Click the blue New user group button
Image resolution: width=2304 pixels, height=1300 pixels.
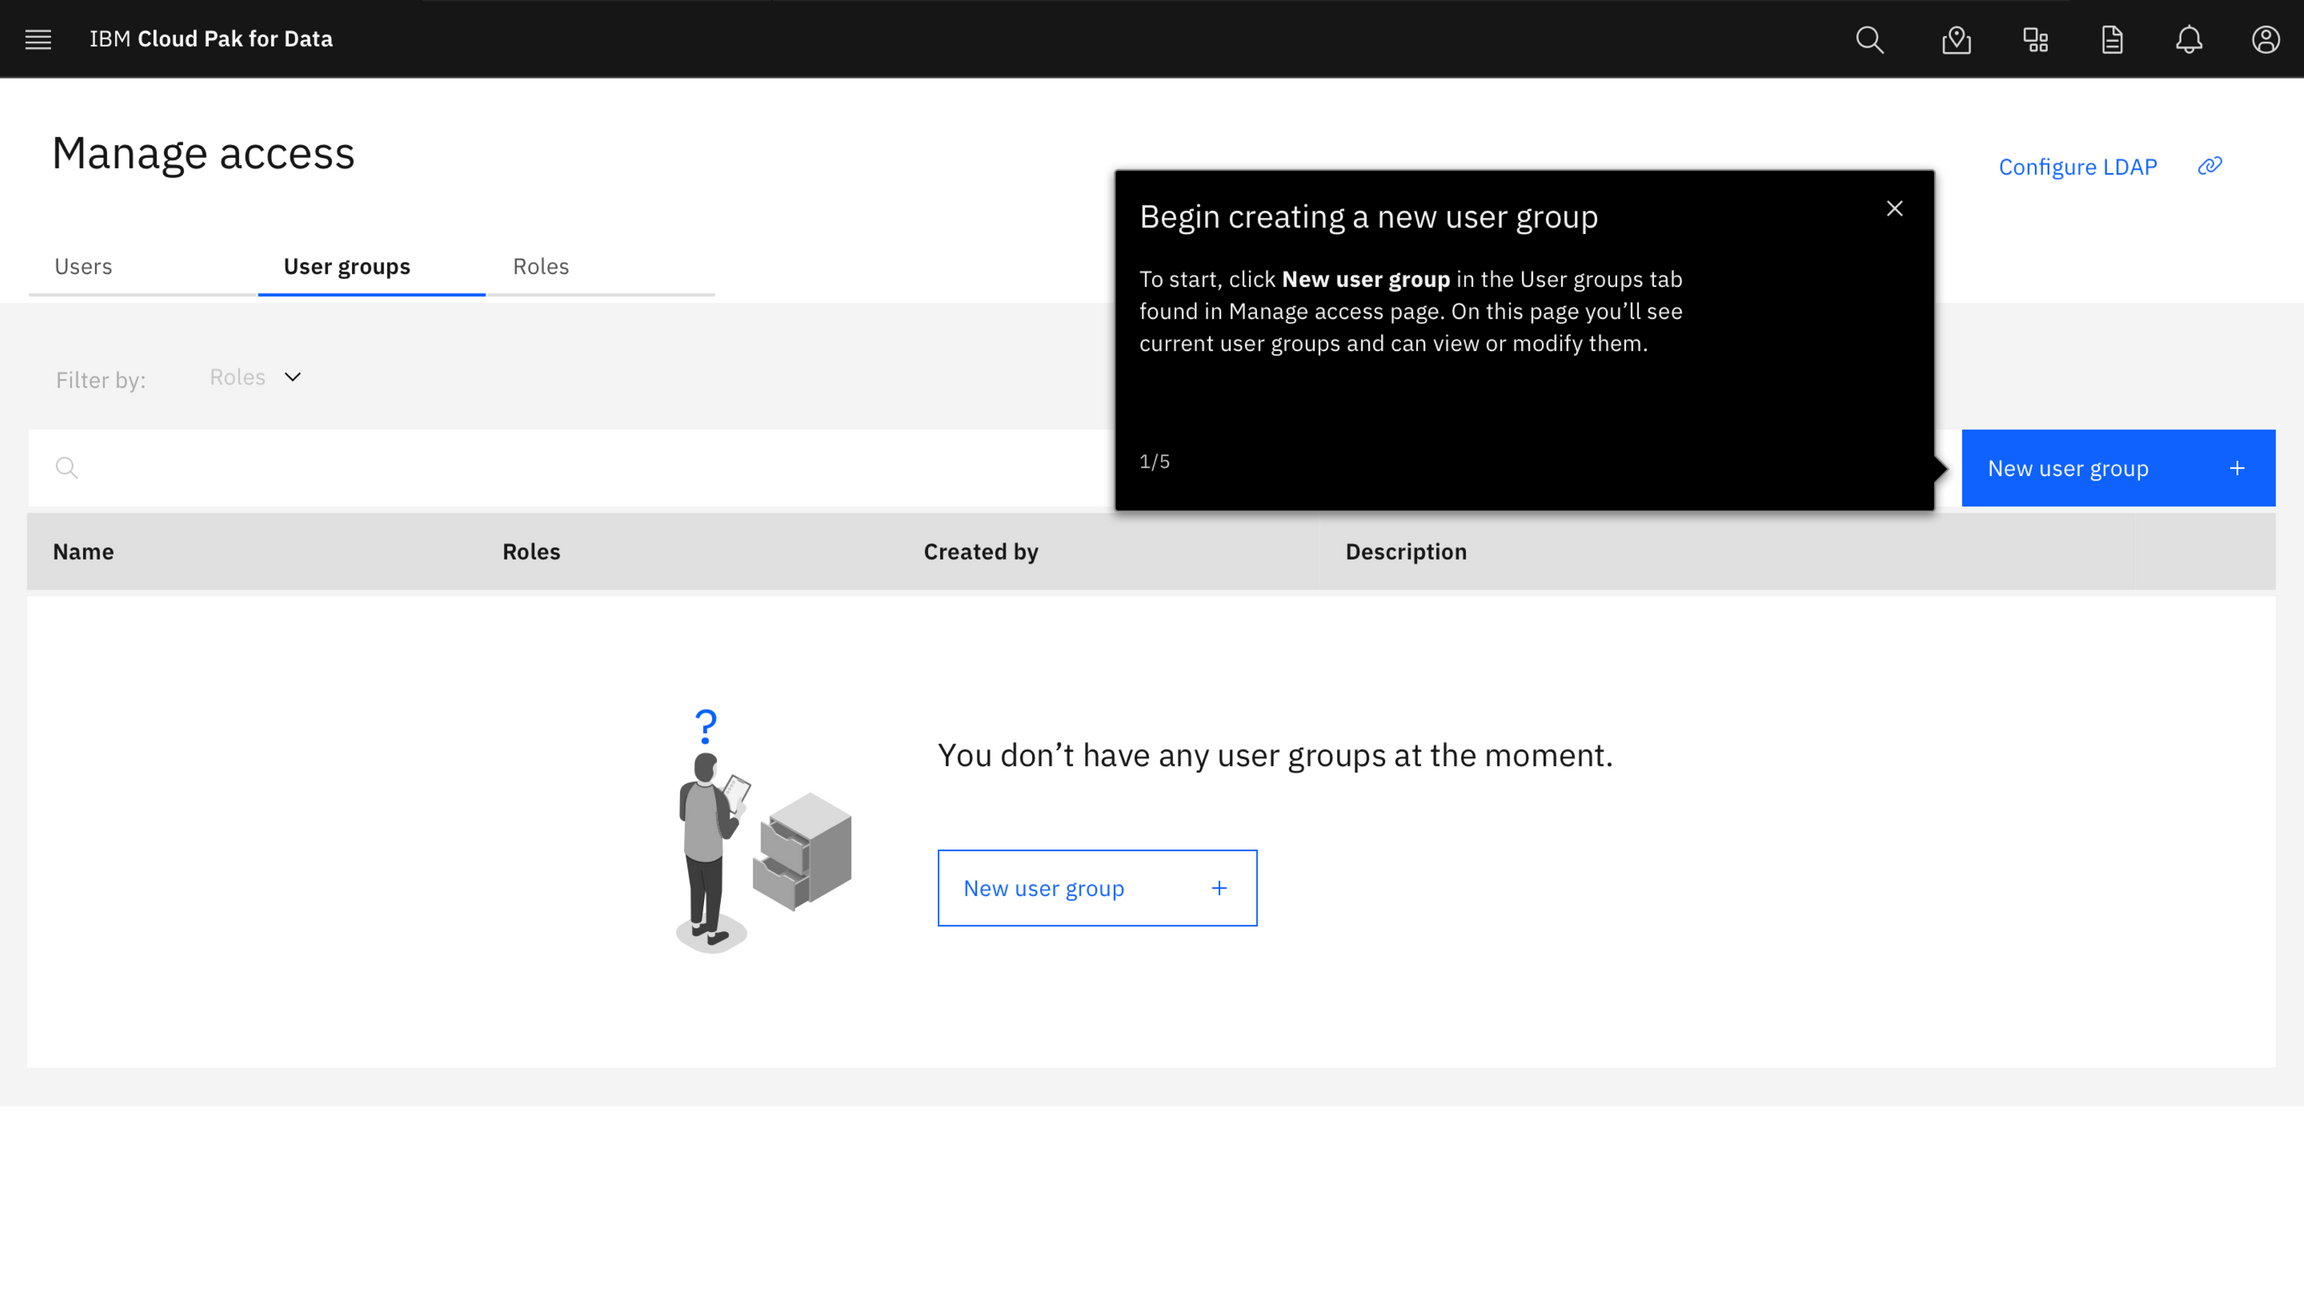(x=2117, y=468)
